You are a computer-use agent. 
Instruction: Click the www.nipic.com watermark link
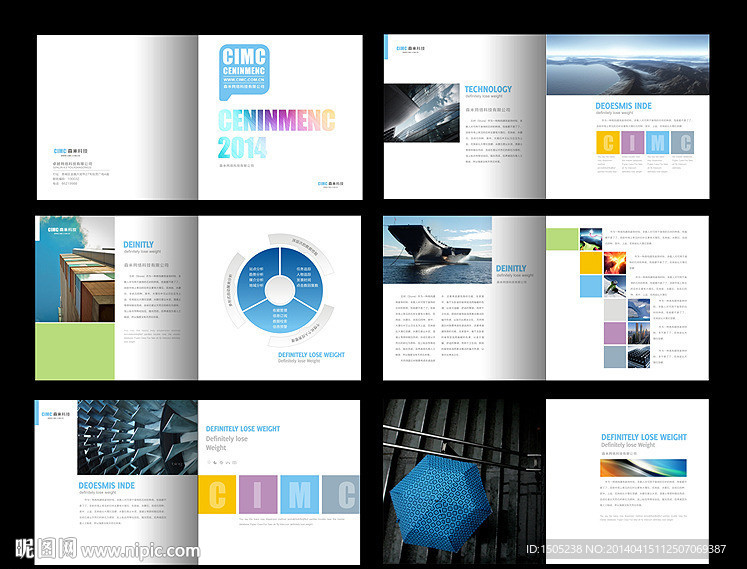click(140, 551)
